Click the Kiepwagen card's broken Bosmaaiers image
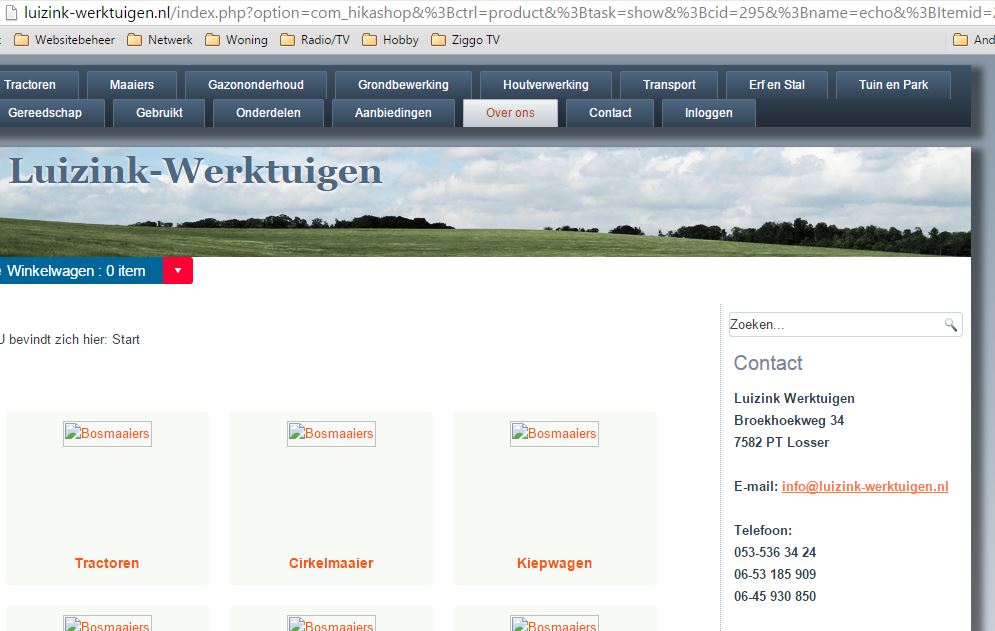This screenshot has height=631, width=995. tap(555, 434)
